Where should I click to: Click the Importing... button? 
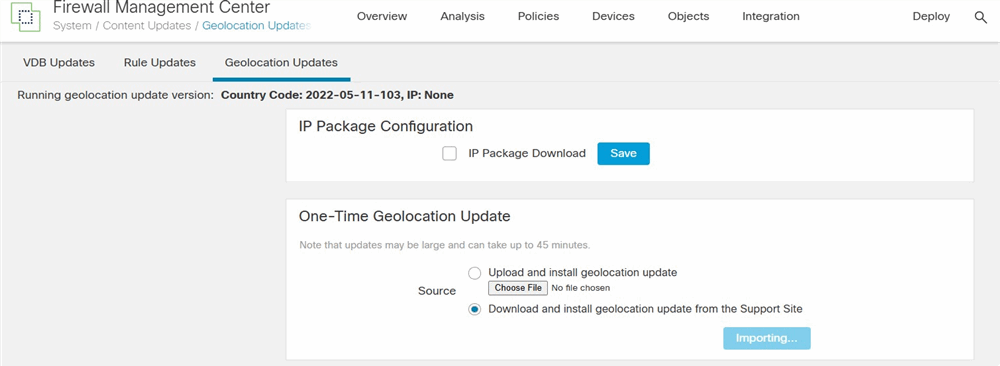point(767,339)
